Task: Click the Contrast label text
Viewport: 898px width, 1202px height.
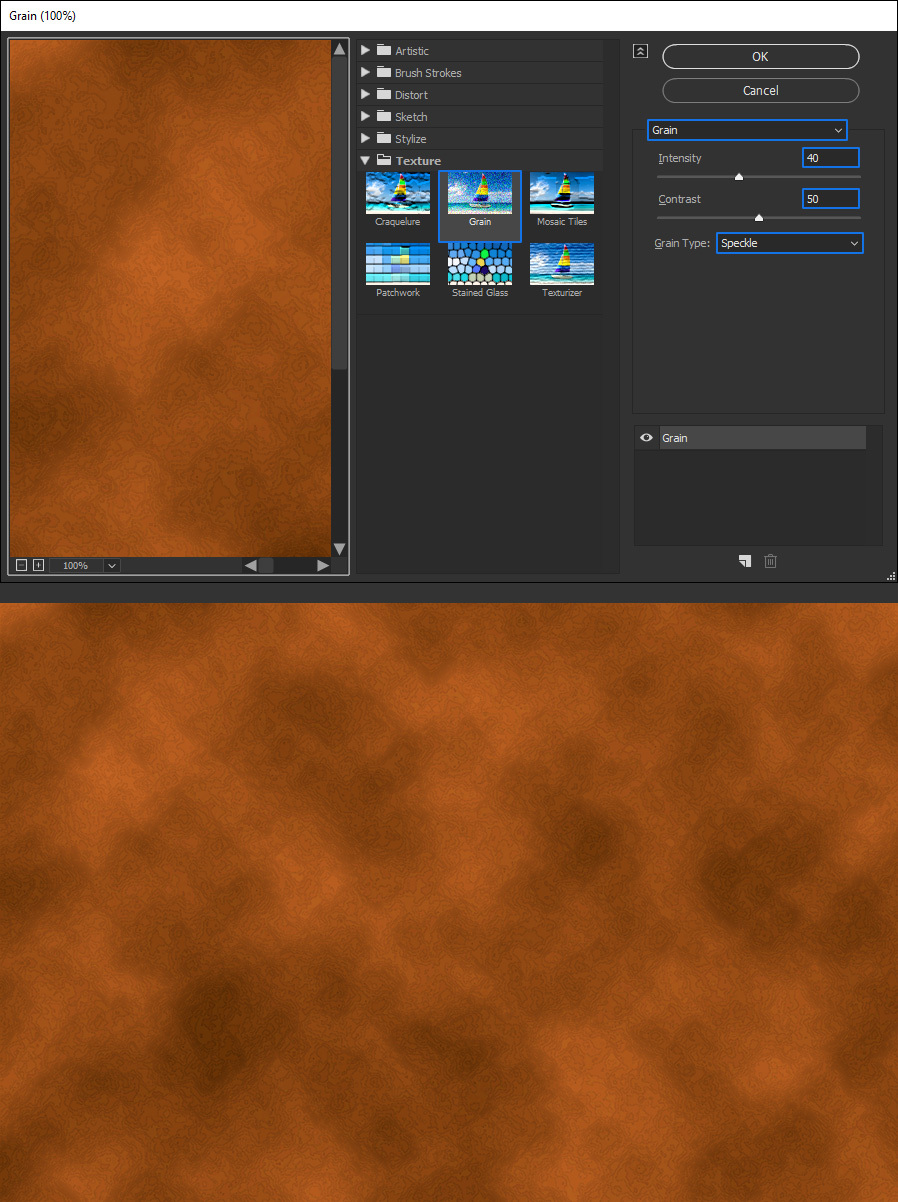Action: click(679, 199)
